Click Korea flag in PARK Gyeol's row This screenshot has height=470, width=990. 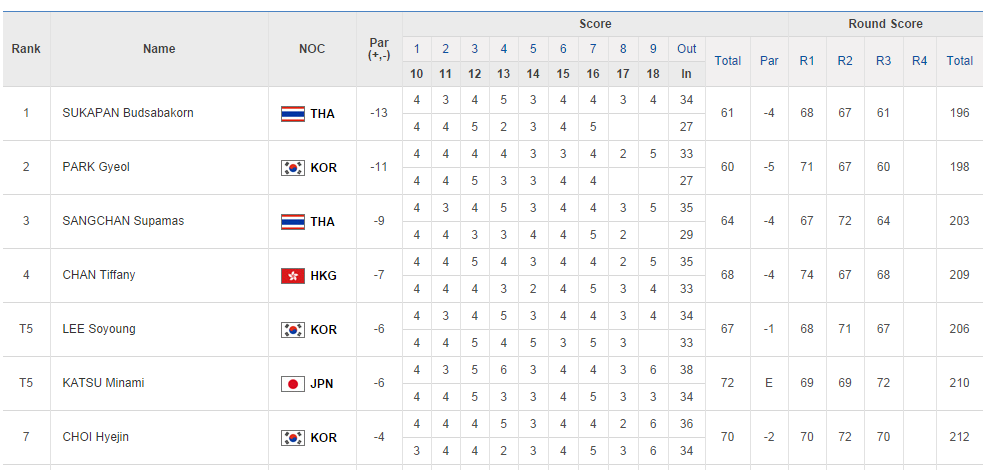292,167
